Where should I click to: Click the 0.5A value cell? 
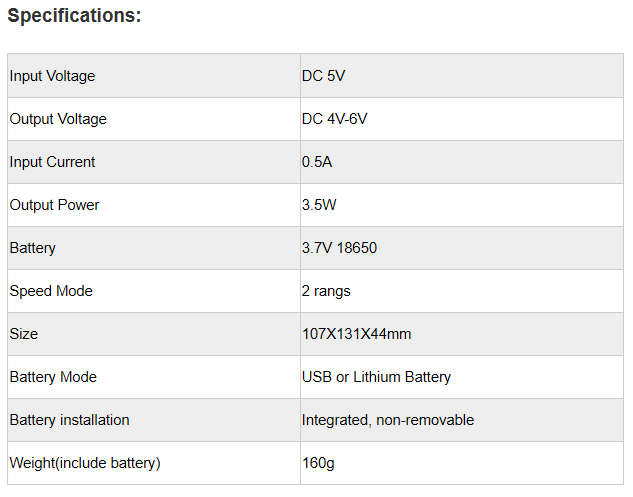tap(318, 162)
